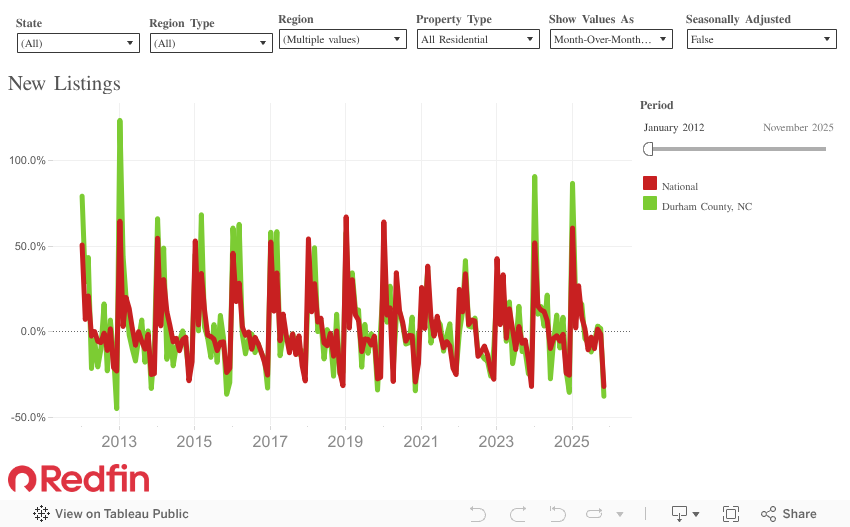The height and width of the screenshot is (527, 850).
Task: Click the Durham County 2024 green spike
Action: coord(535,178)
